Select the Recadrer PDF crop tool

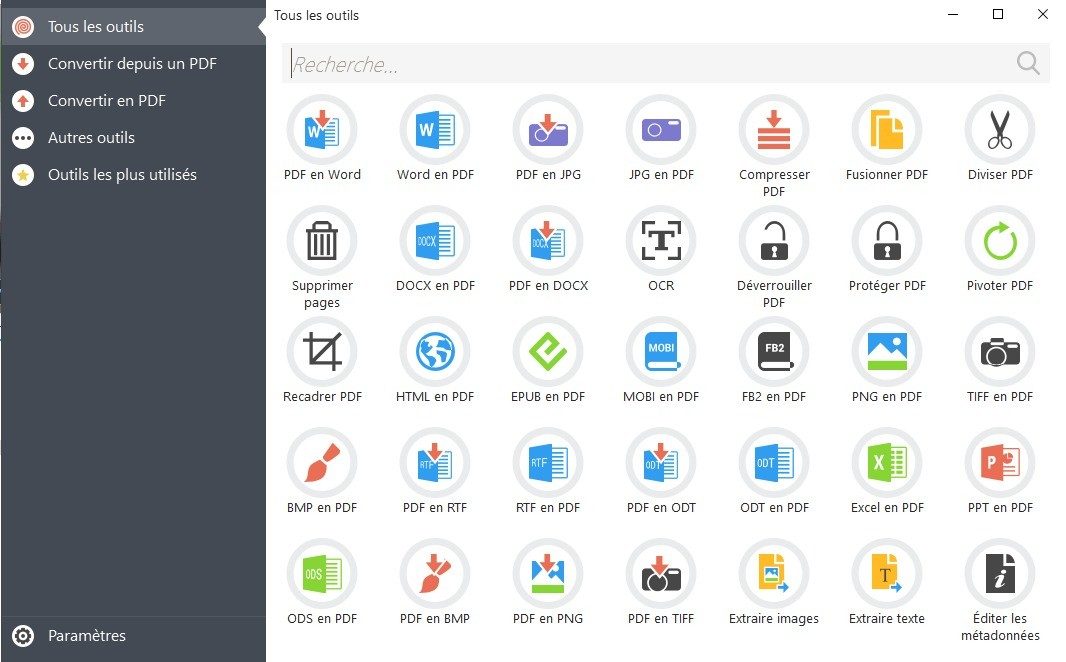click(x=322, y=351)
